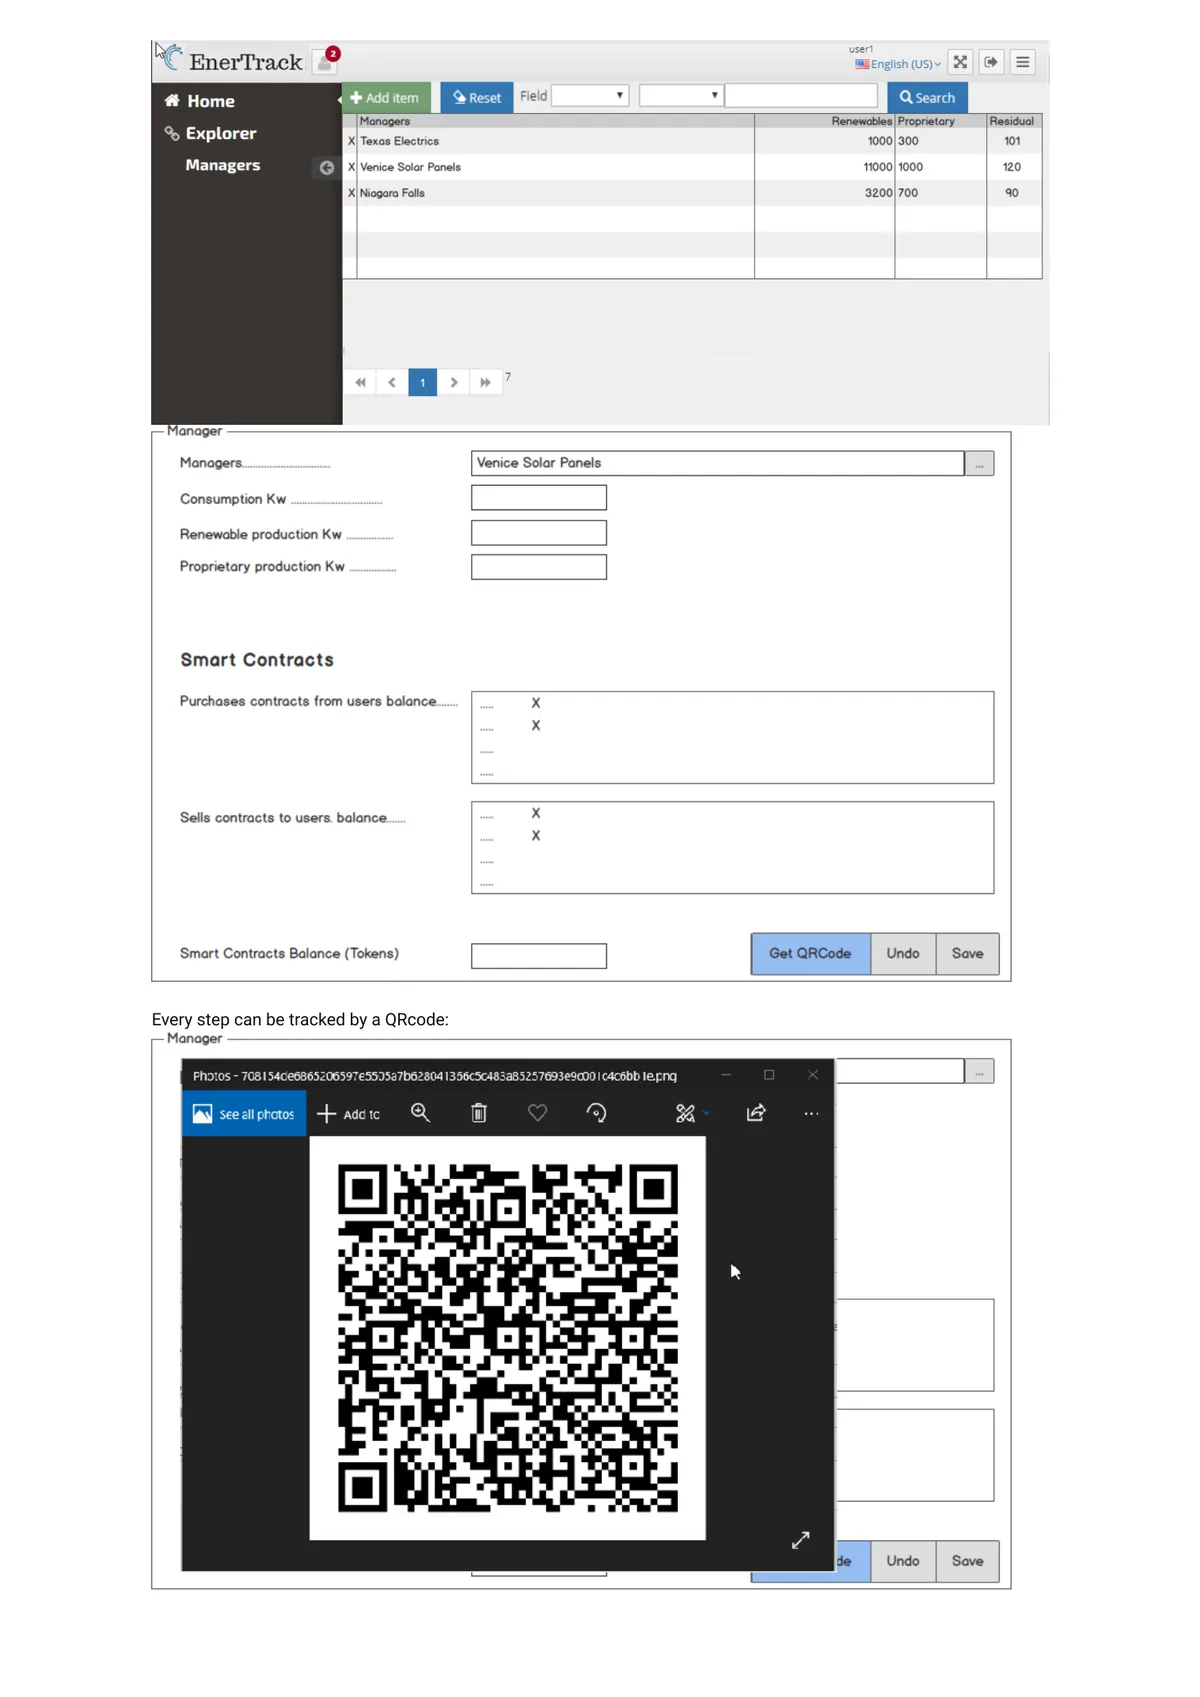Image resolution: width=1200 pixels, height=1697 pixels.
Task: Click the delete trash icon in Photos
Action: 479,1113
